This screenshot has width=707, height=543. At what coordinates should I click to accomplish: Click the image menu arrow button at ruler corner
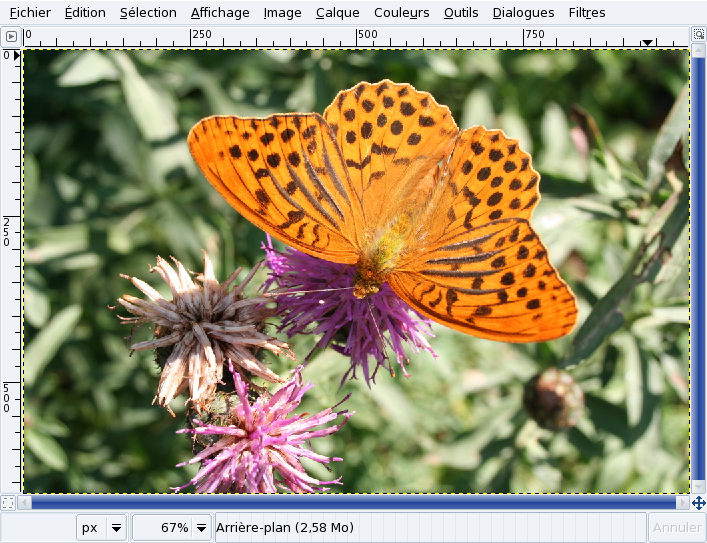11,36
